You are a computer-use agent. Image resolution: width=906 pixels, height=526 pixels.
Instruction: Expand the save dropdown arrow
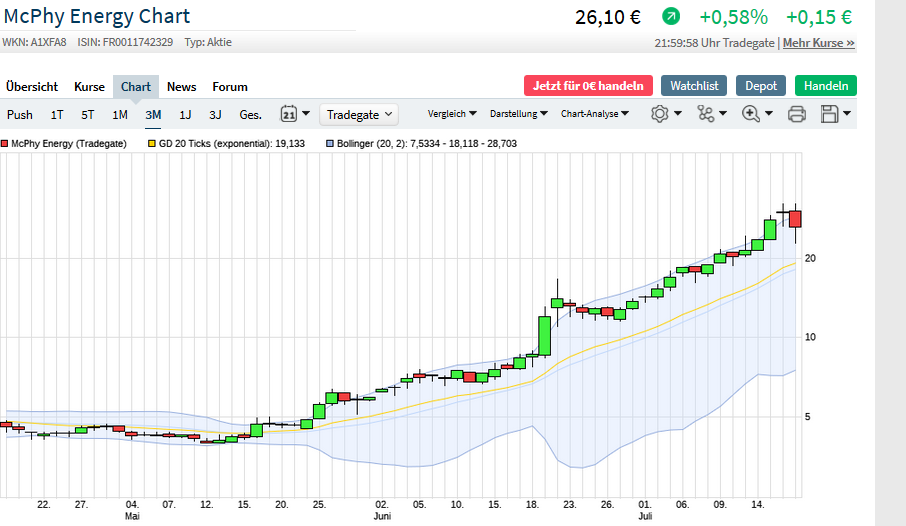click(847, 113)
